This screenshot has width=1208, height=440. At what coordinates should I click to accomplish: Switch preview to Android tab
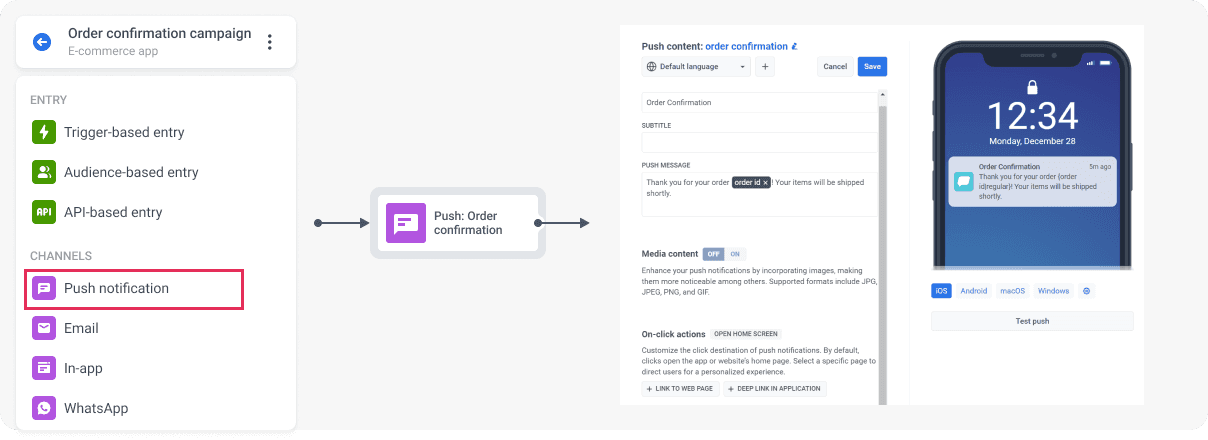(973, 291)
